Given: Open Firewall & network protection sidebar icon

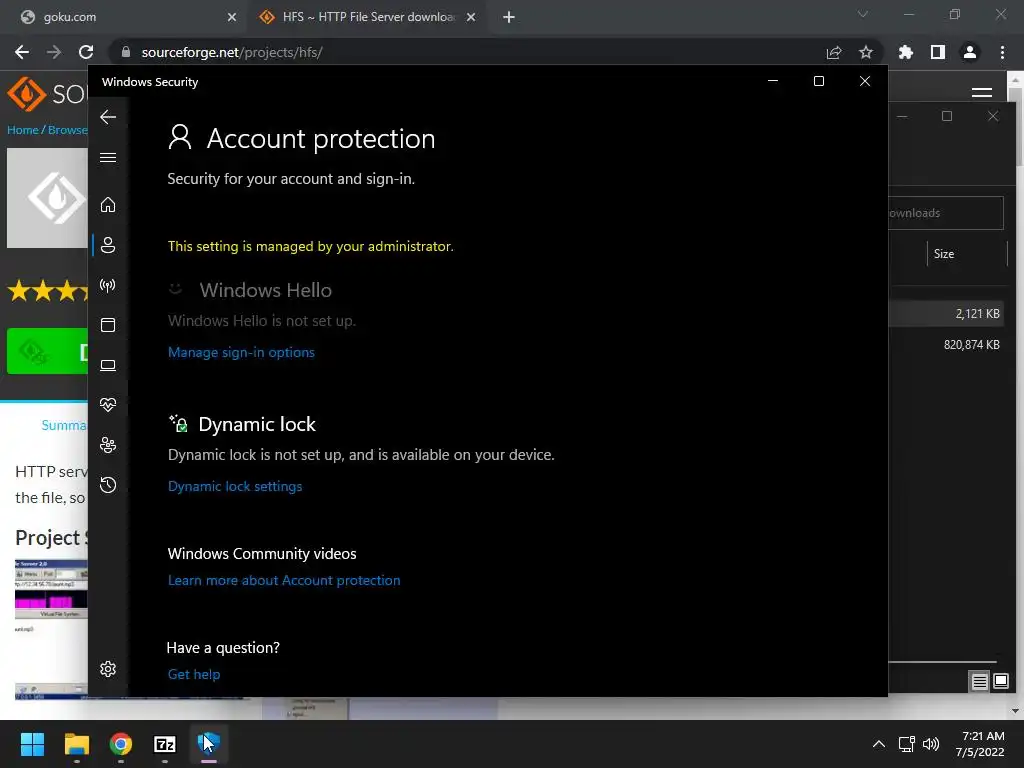Looking at the screenshot, I should tap(108, 285).
